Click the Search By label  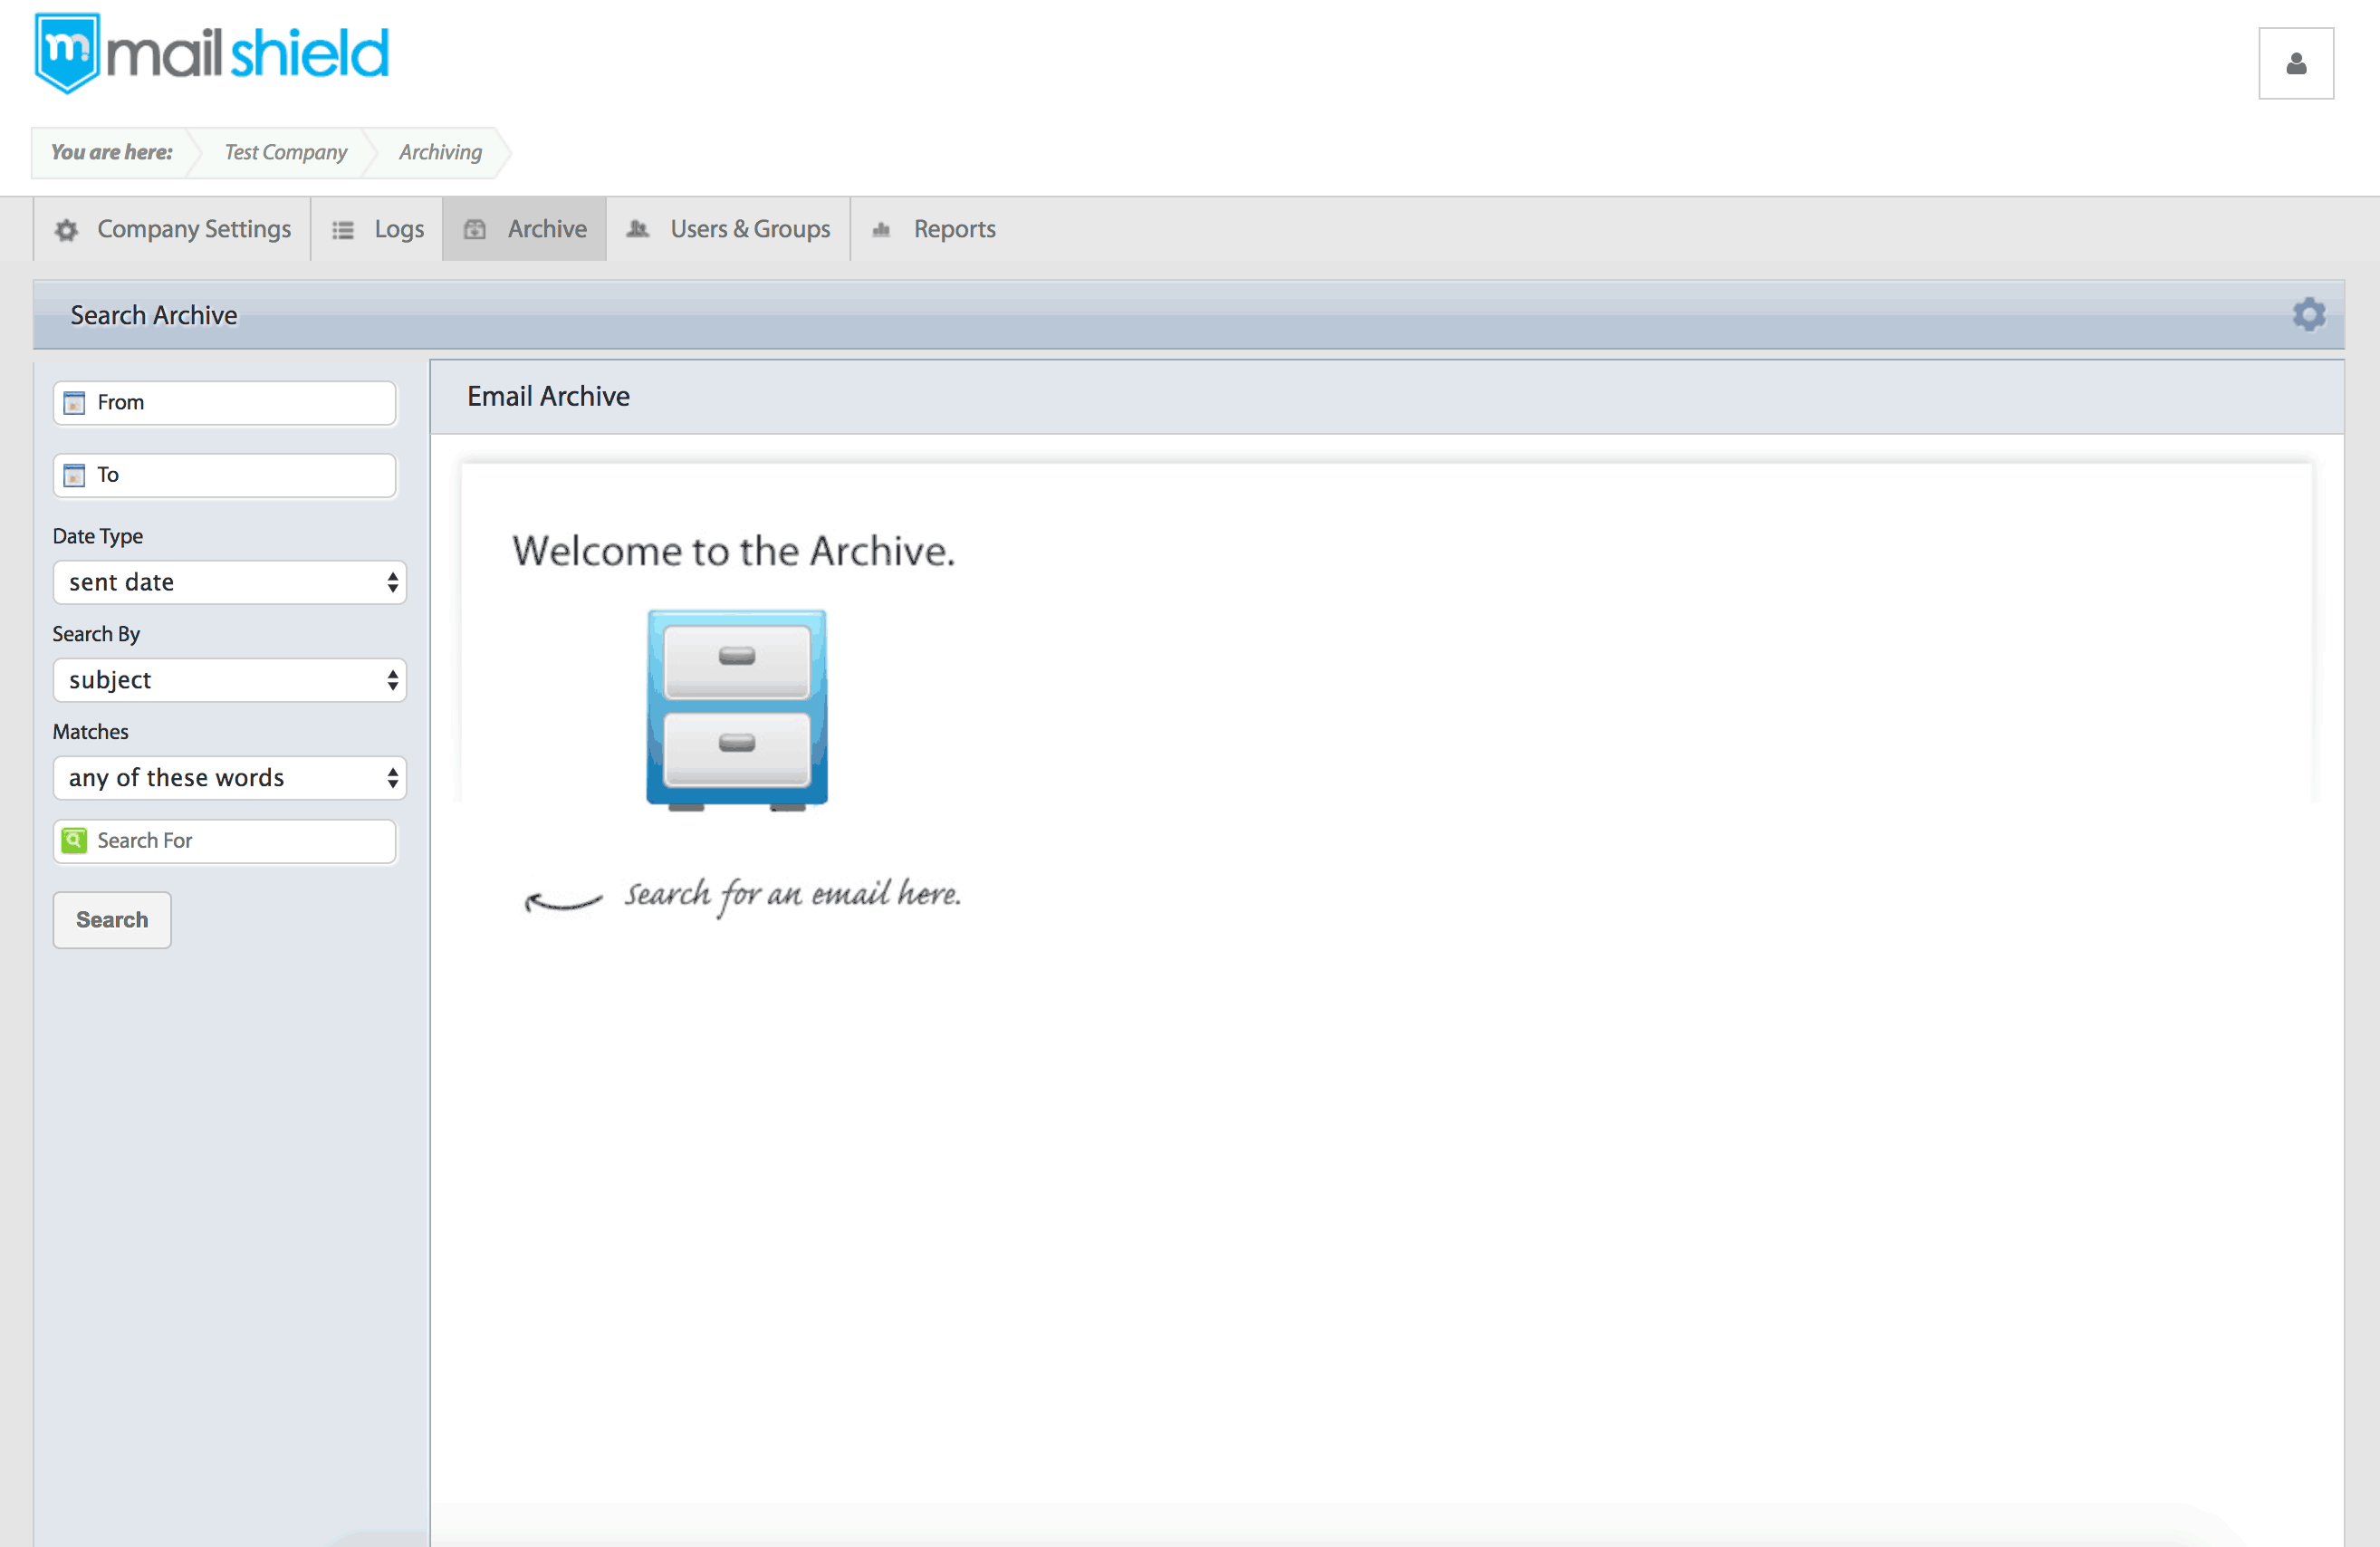pos(96,634)
